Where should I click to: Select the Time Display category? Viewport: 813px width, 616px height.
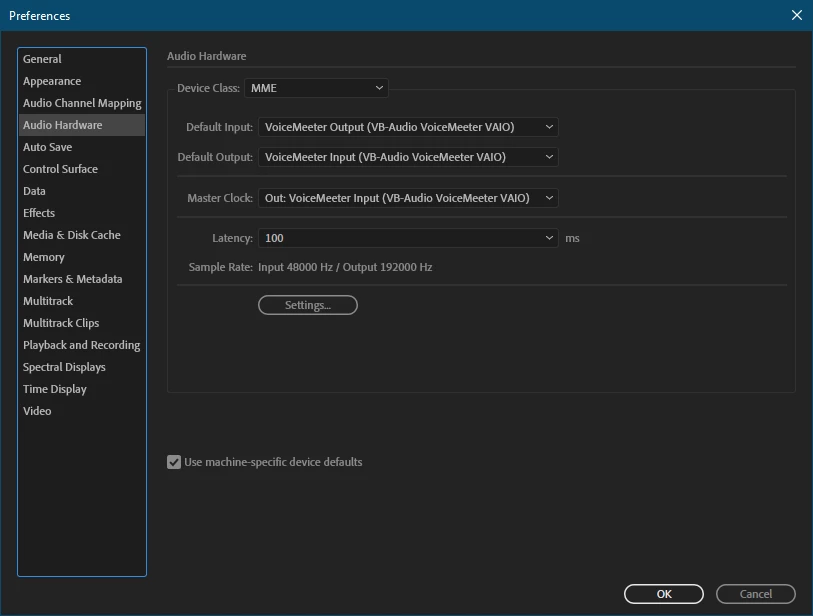click(x=81, y=389)
